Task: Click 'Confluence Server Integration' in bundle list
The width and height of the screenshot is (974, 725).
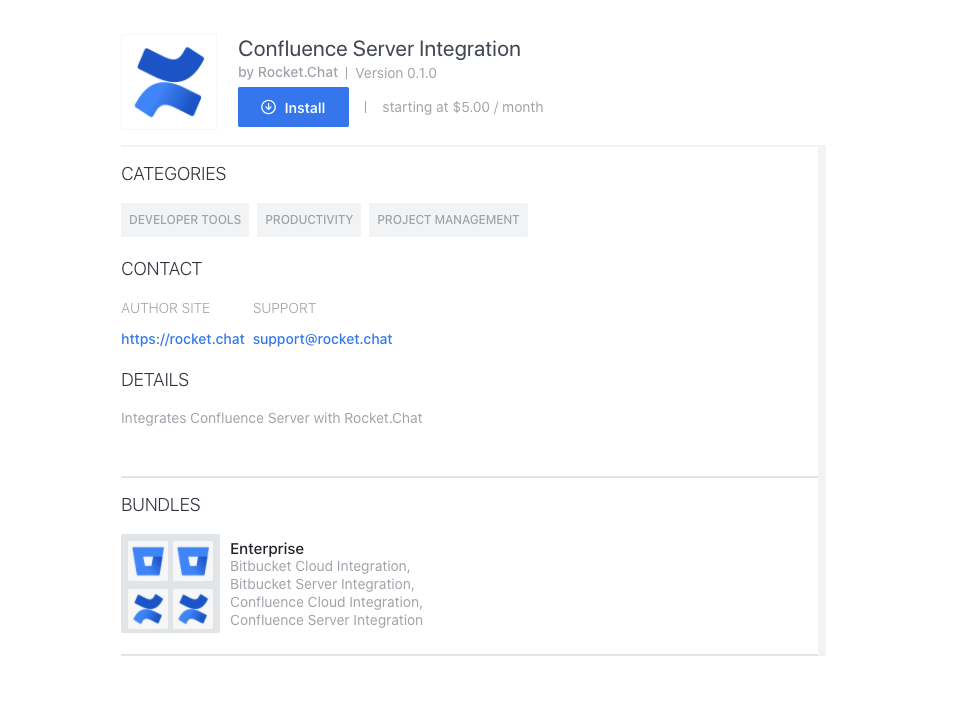Action: click(x=326, y=621)
